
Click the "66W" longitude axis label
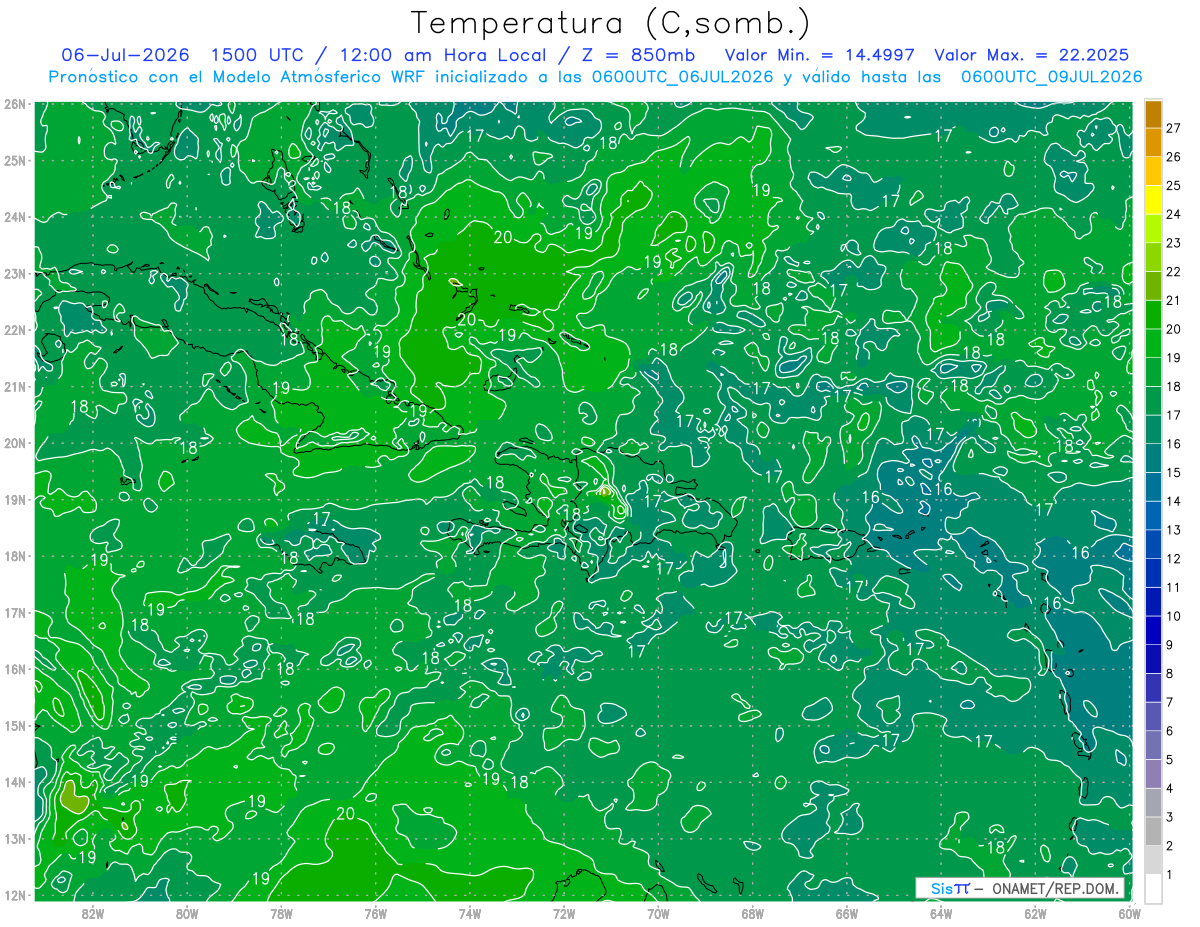coord(847,913)
